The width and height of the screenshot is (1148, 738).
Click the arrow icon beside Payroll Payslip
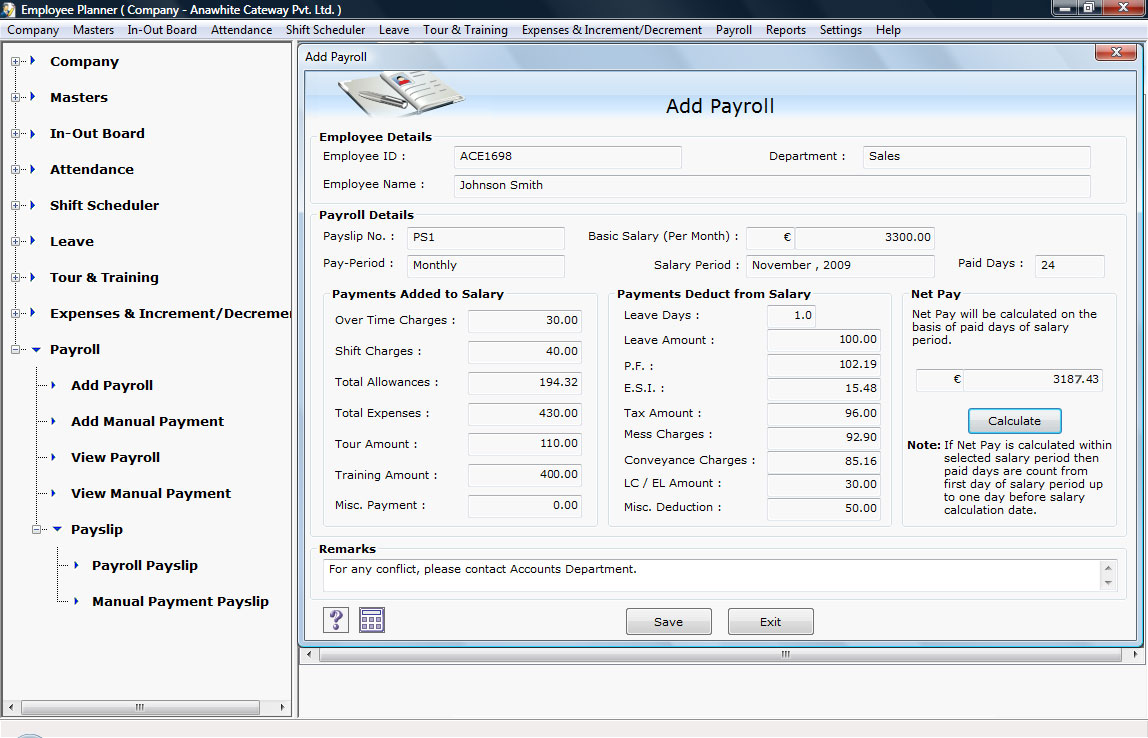click(75, 565)
